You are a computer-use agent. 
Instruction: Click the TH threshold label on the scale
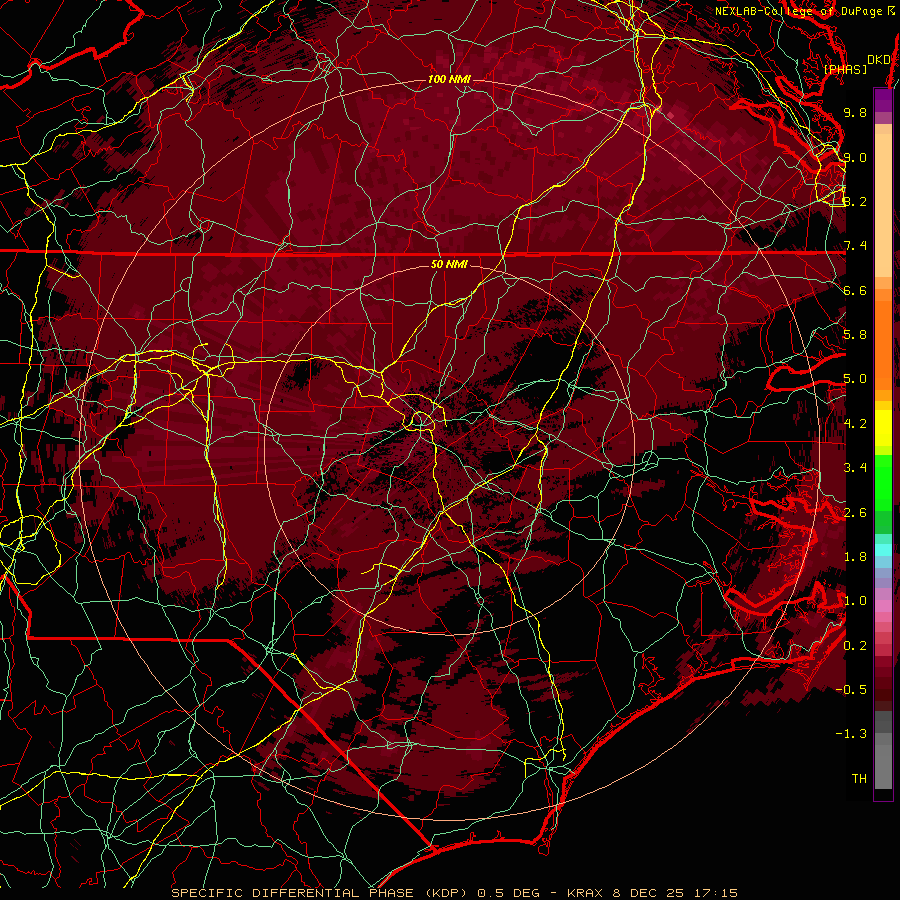pyautogui.click(x=859, y=779)
